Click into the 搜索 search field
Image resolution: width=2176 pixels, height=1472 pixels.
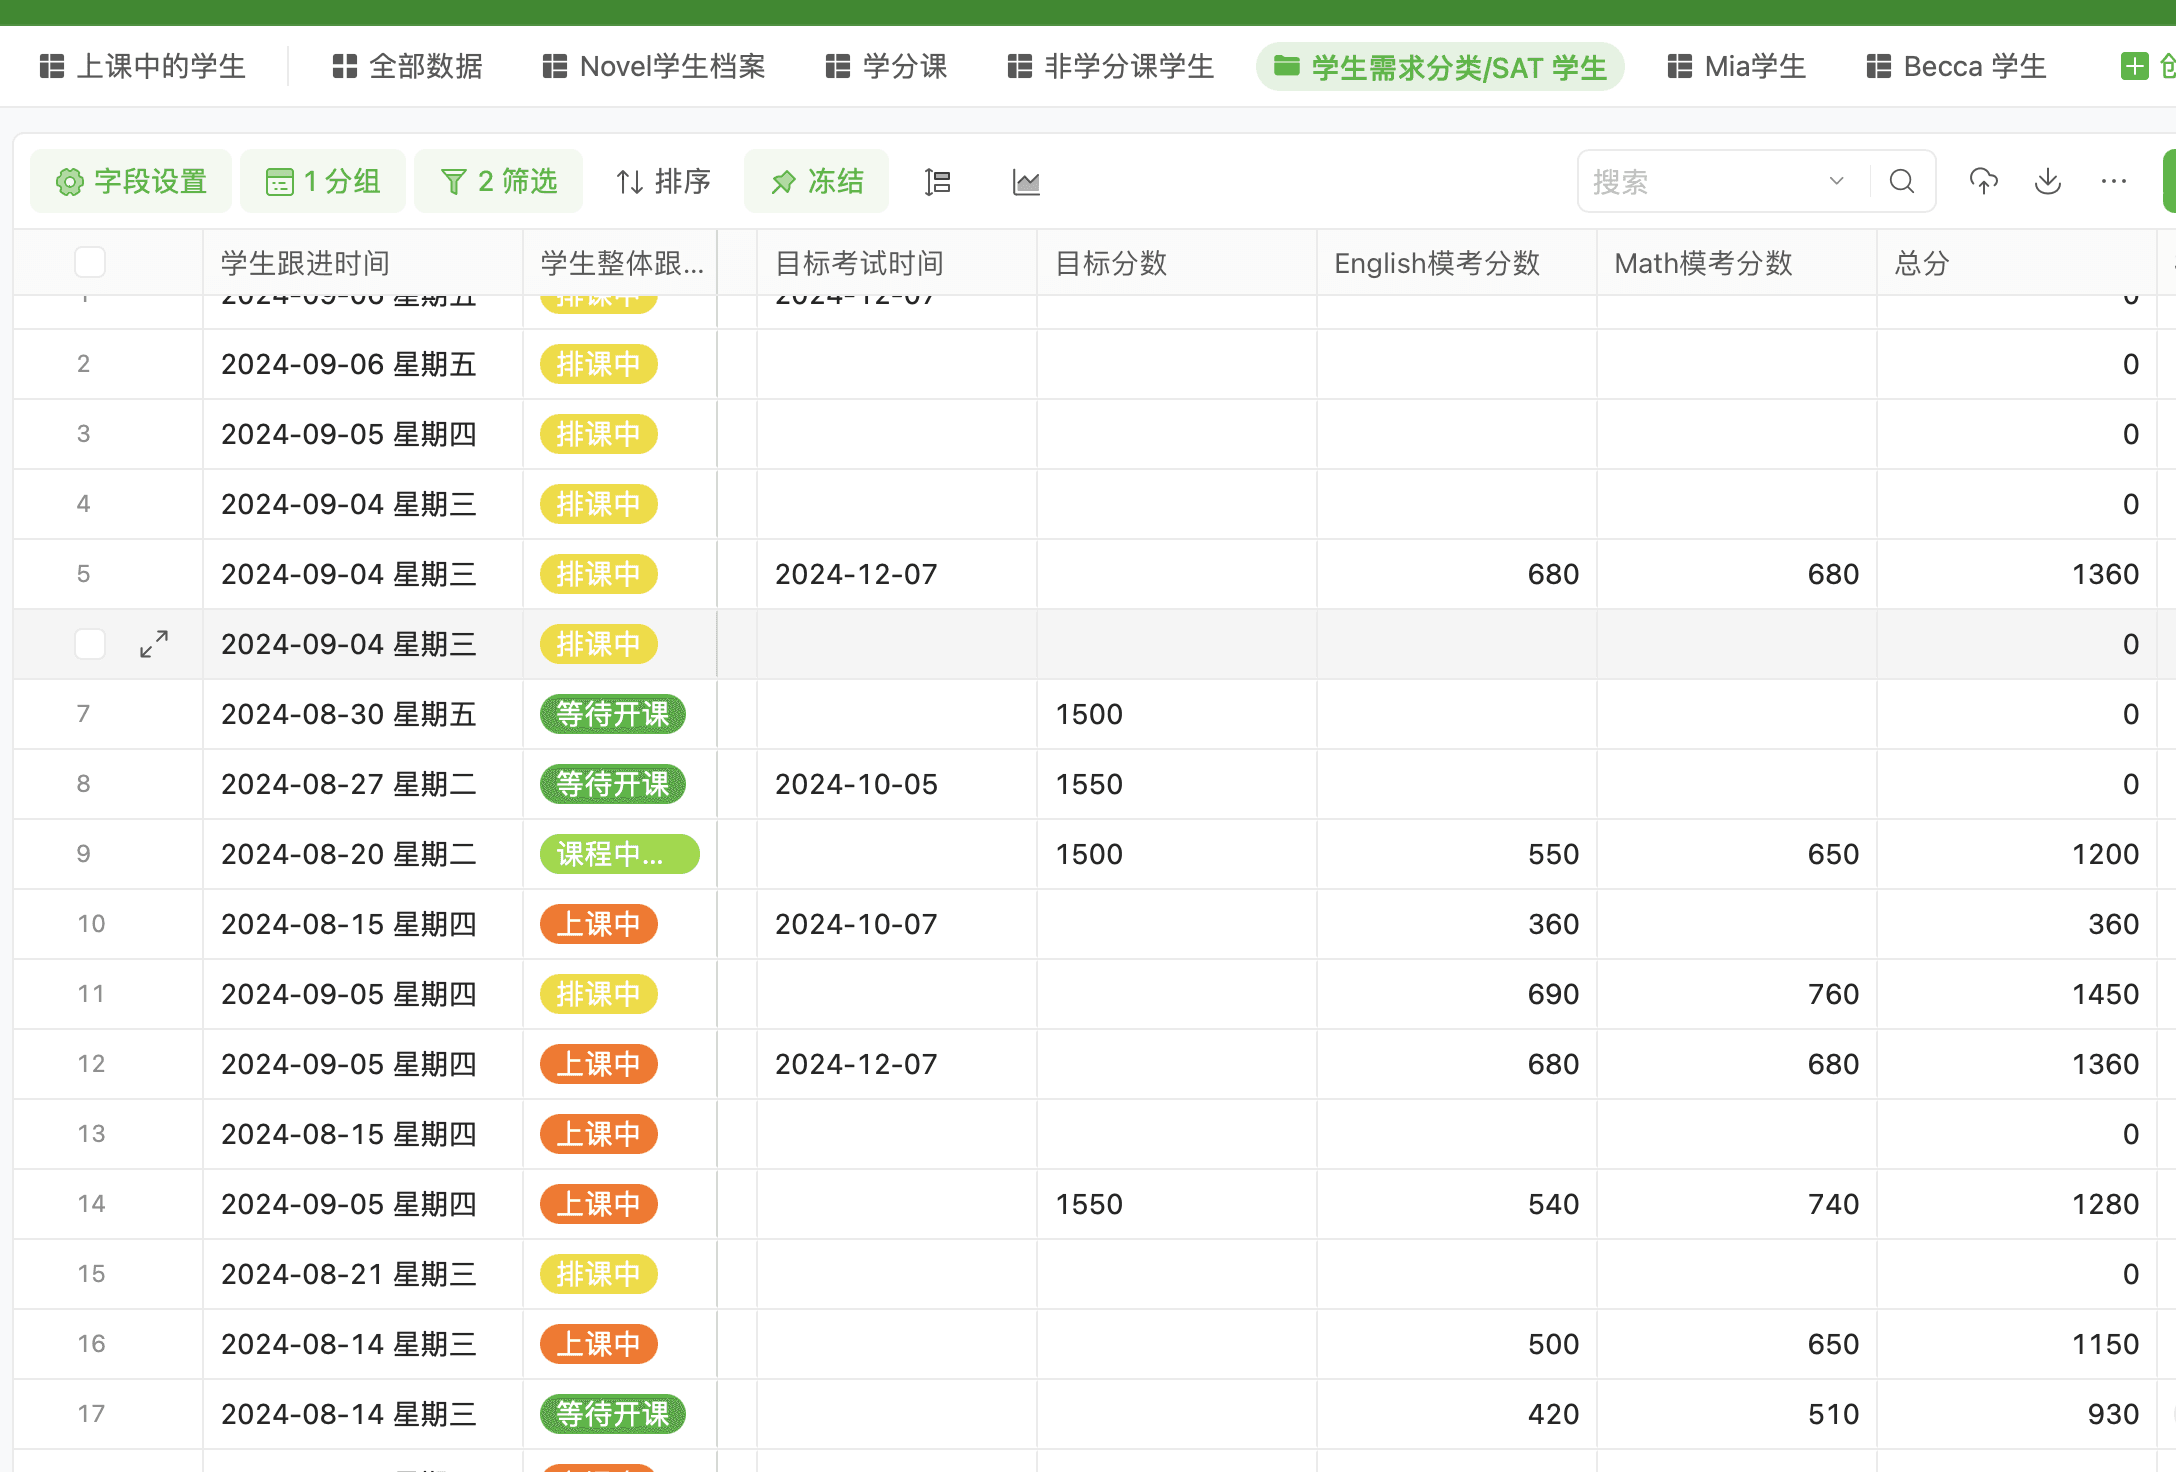pyautogui.click(x=1700, y=182)
